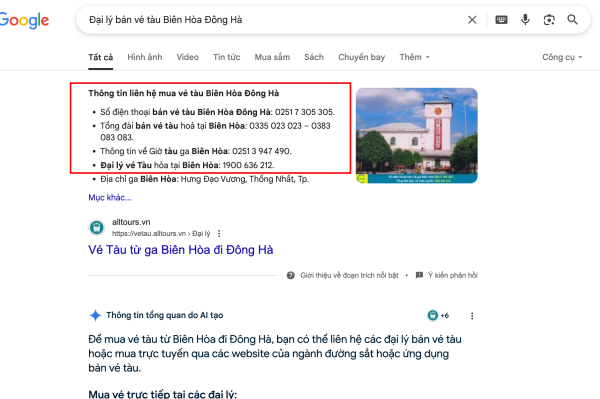Expand the Thêm dropdown

tap(414, 57)
